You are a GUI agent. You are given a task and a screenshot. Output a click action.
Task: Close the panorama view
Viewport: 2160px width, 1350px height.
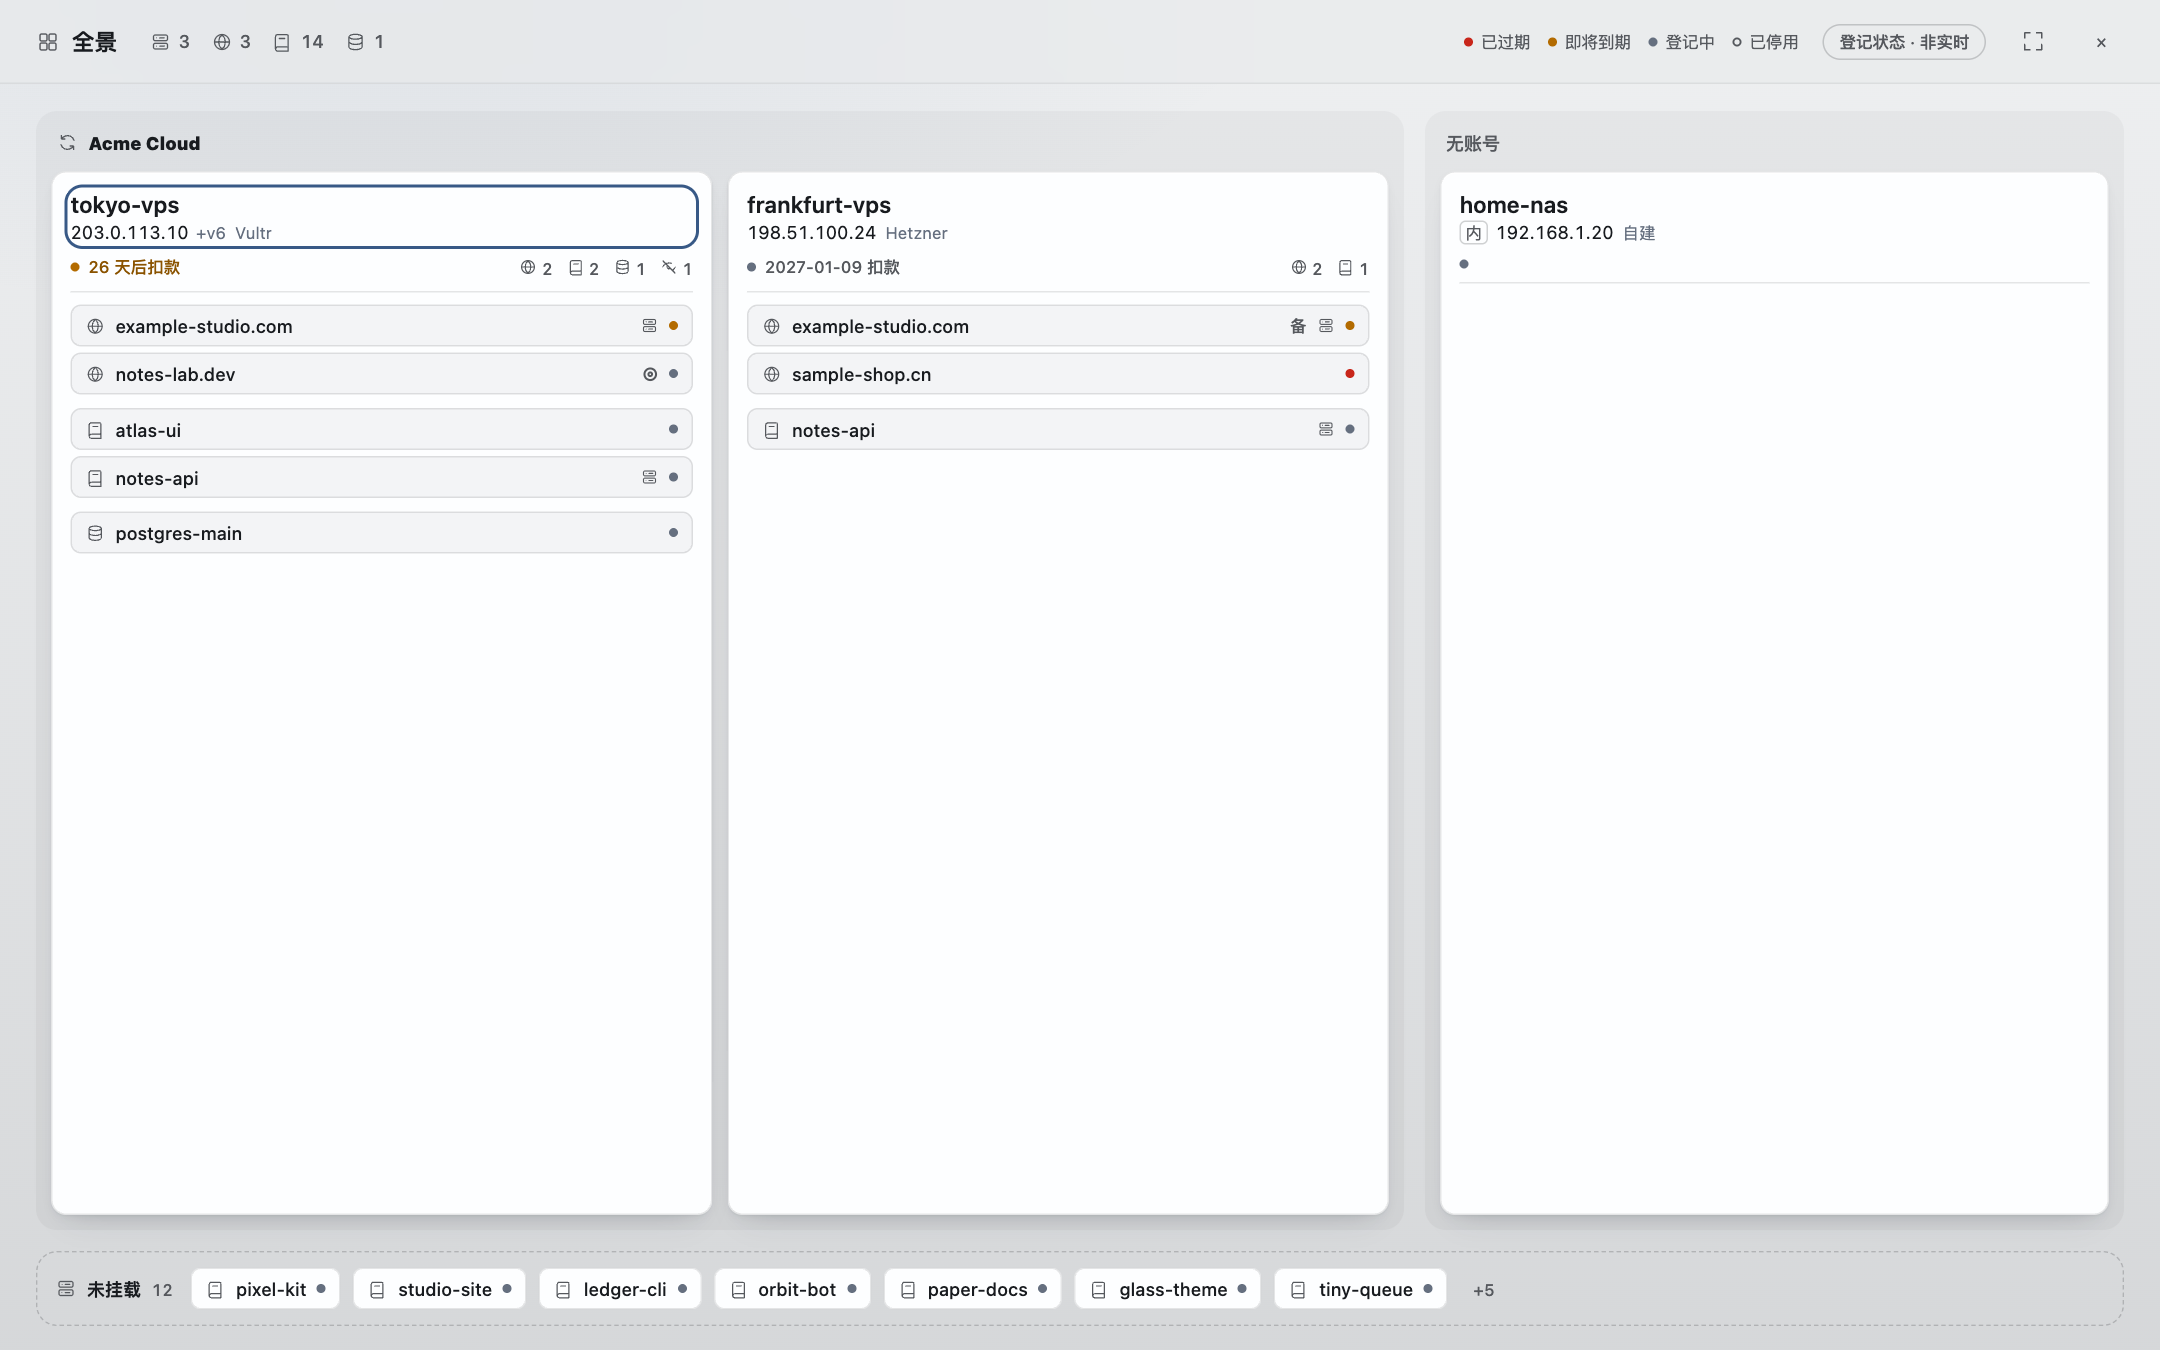pos(2101,42)
